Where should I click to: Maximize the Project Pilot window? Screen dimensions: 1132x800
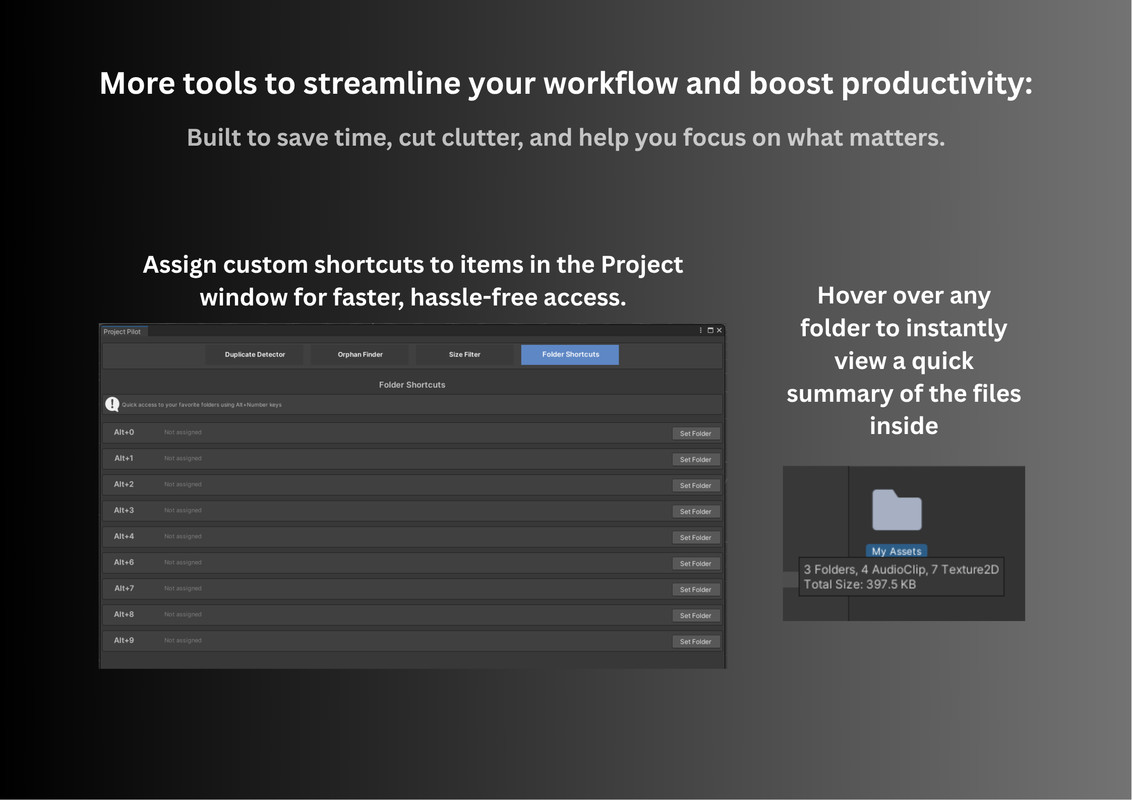(x=711, y=330)
